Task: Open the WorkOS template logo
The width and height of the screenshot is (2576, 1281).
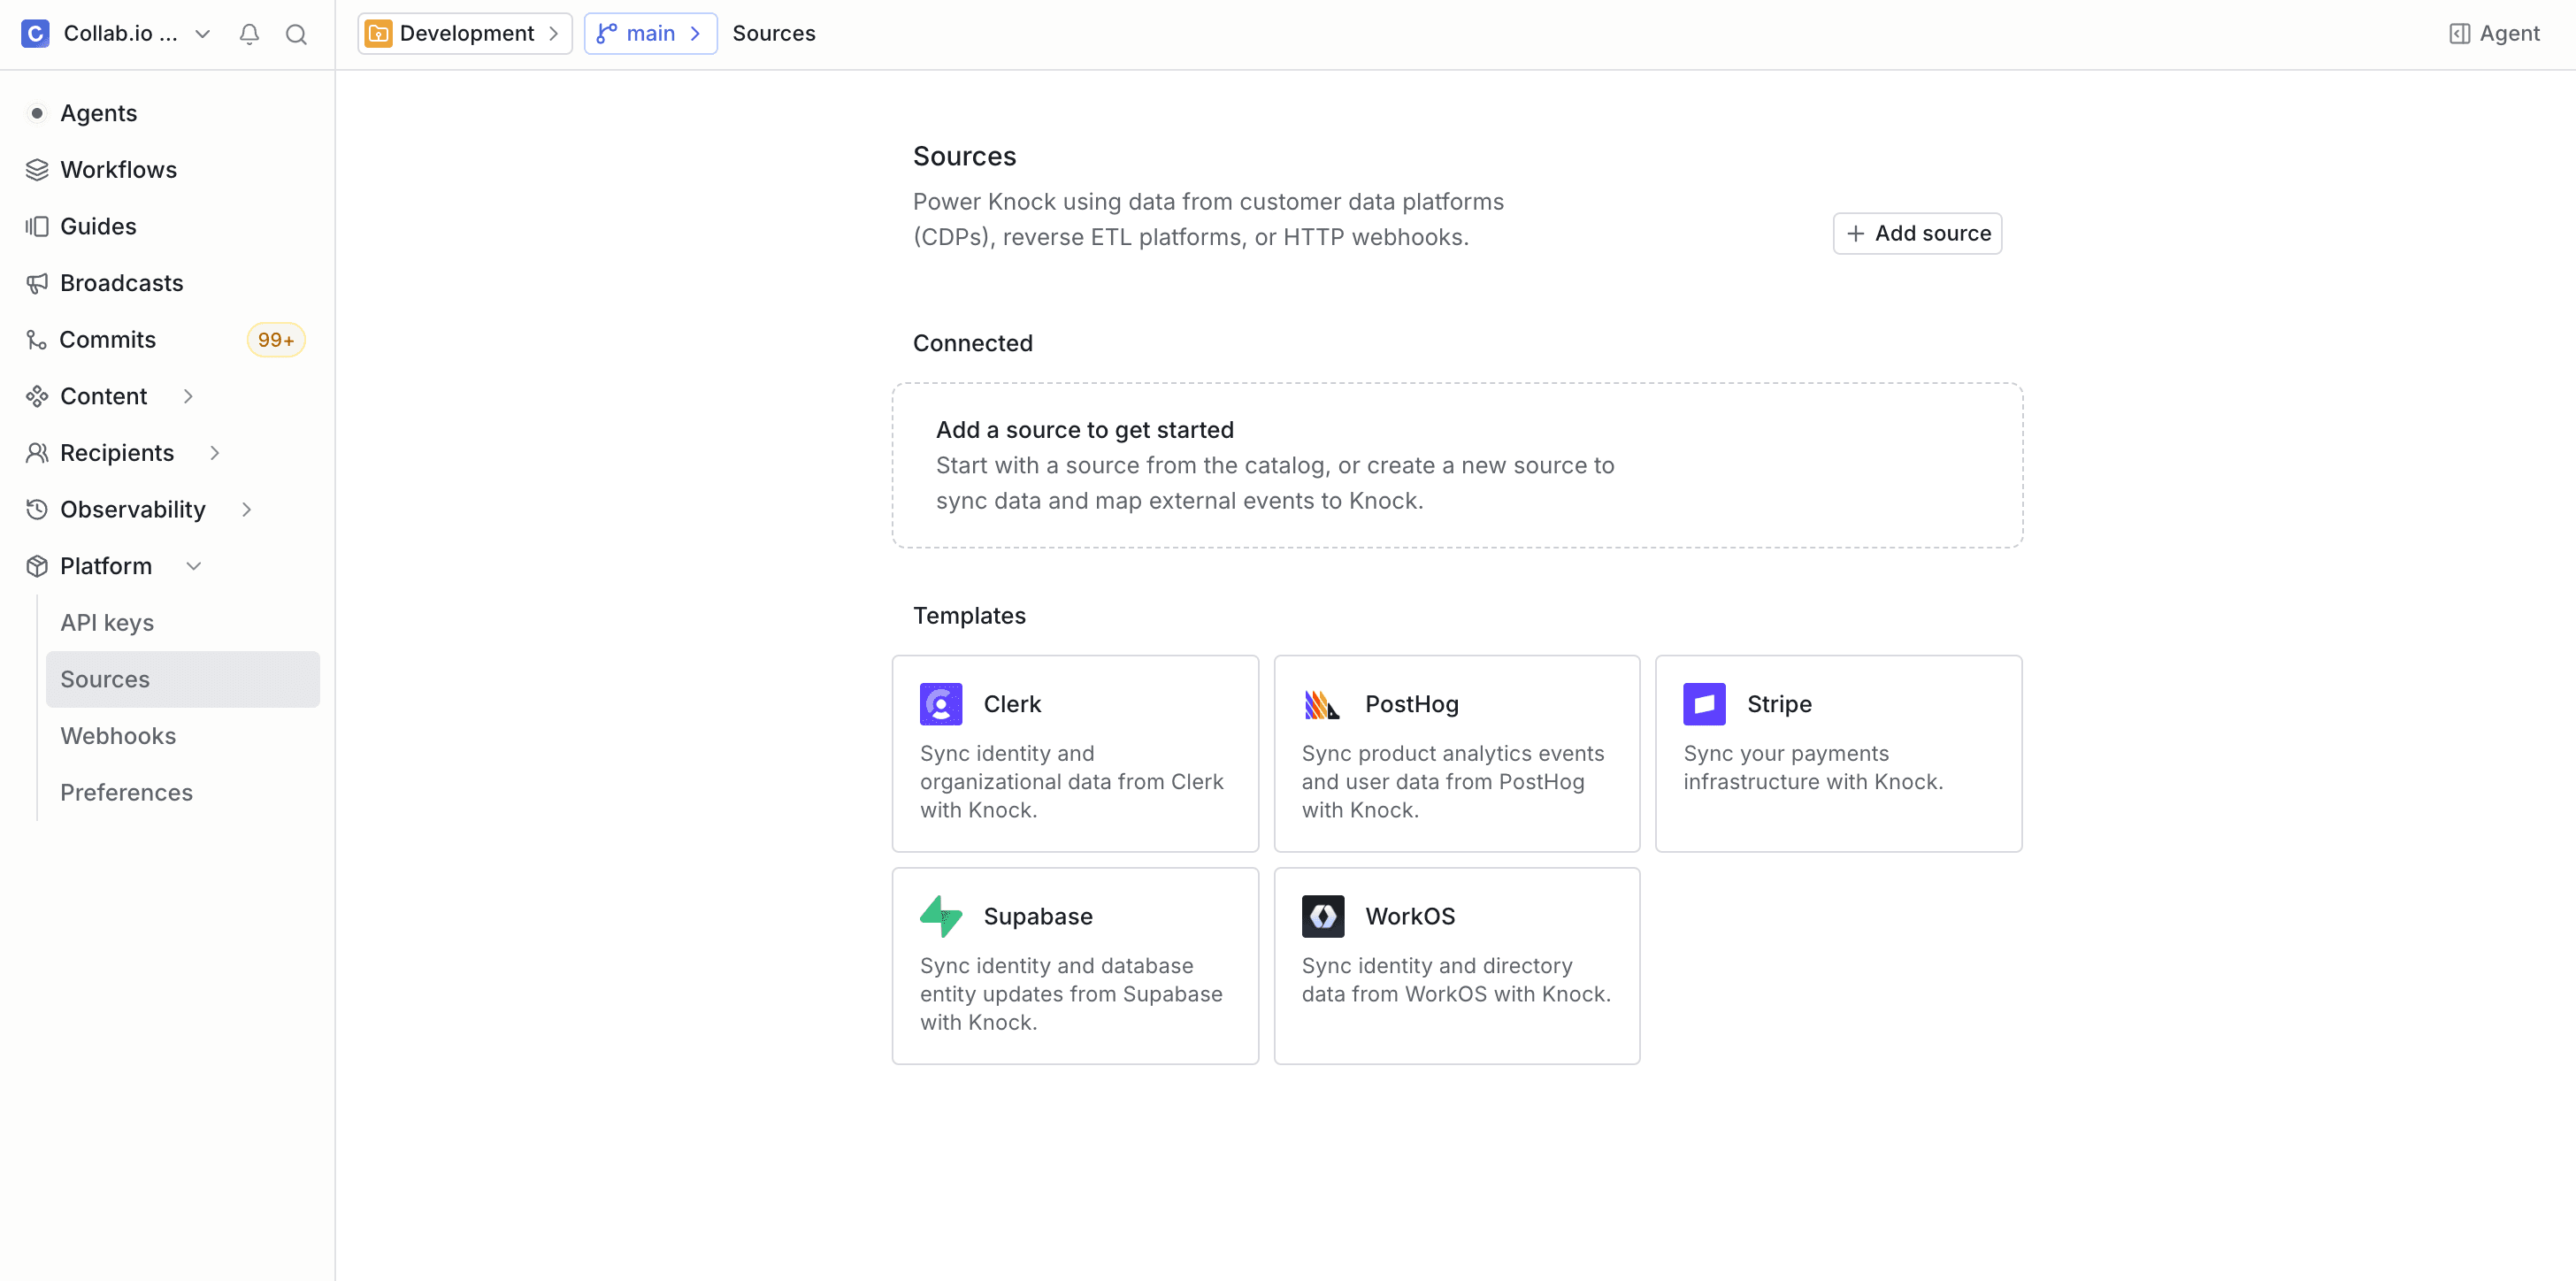Action: point(1322,916)
